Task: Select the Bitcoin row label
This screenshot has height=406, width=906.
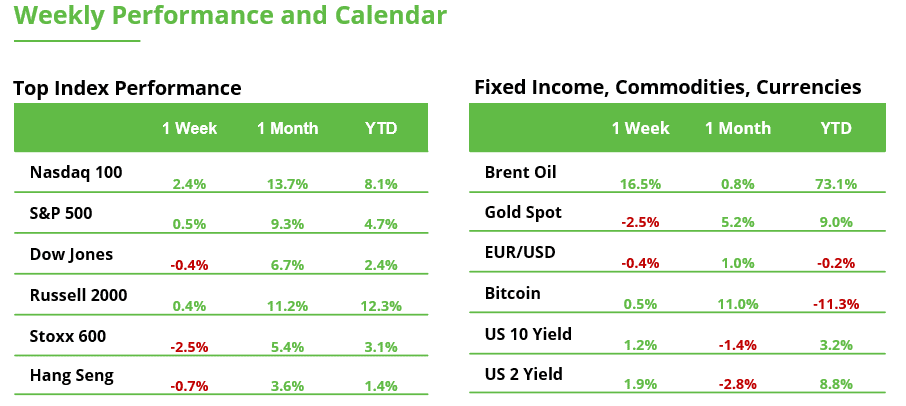Action: pyautogui.click(x=512, y=294)
